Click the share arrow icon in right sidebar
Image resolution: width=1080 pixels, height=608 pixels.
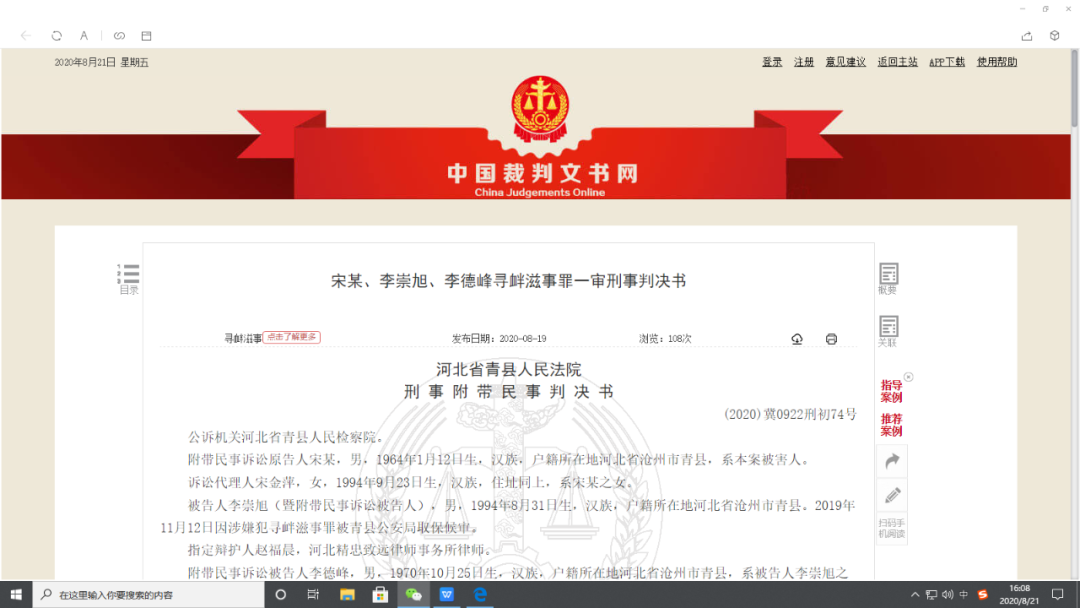(890, 460)
